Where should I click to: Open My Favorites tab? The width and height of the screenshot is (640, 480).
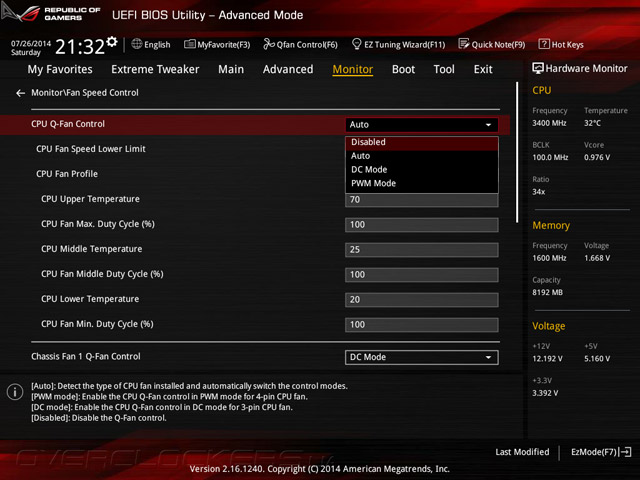click(60, 69)
